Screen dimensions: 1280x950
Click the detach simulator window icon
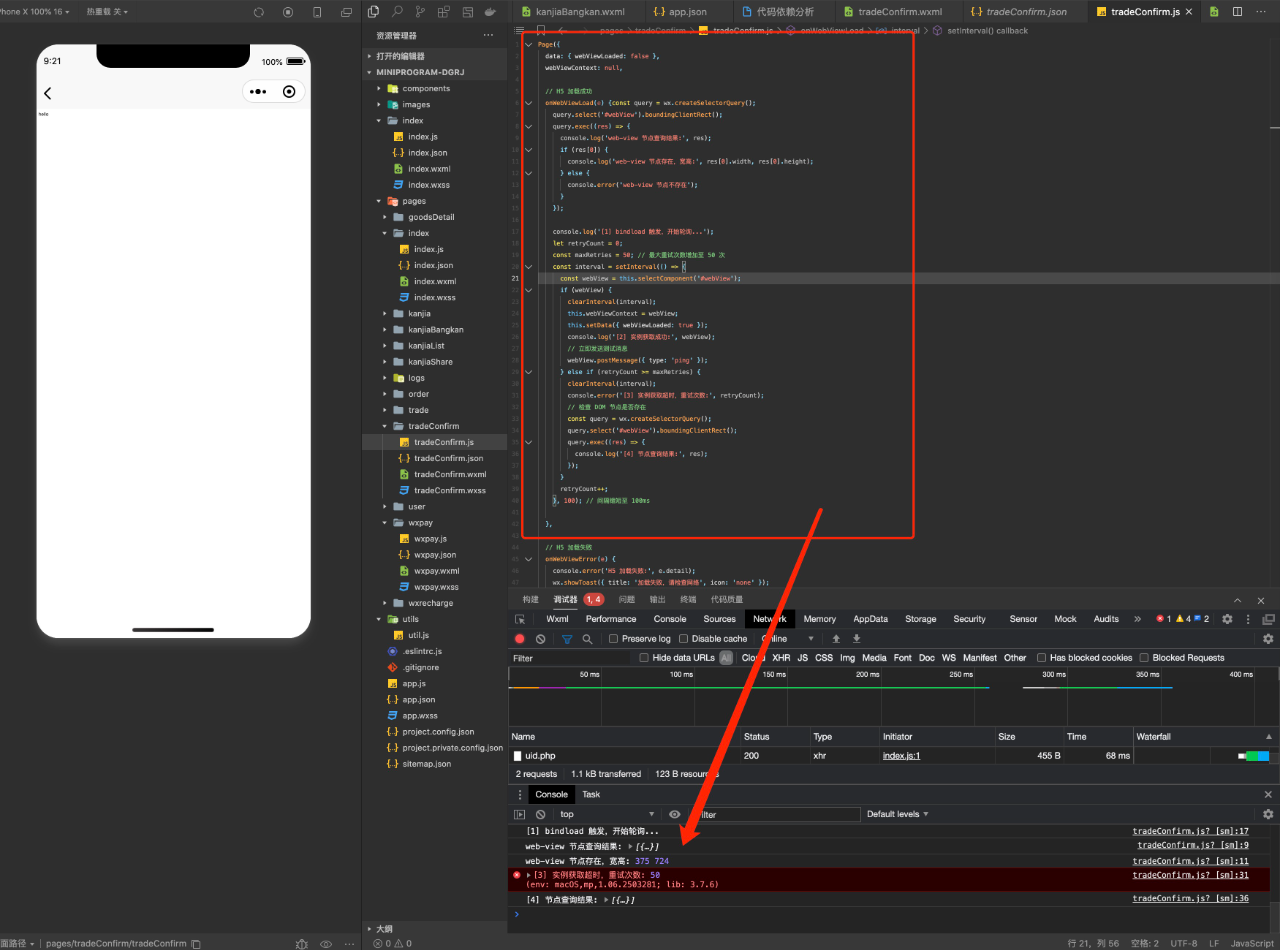click(347, 12)
